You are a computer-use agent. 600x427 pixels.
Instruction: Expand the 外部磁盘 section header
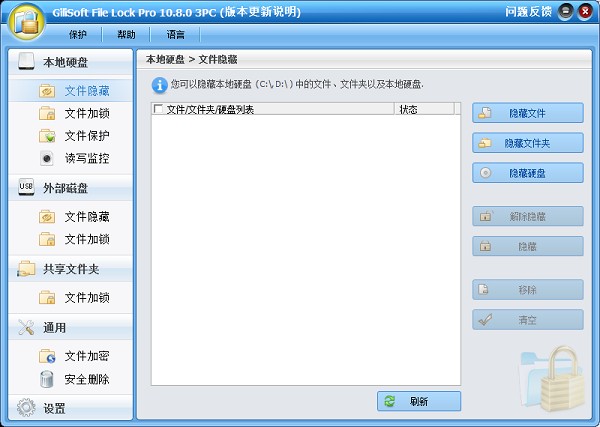[66, 188]
